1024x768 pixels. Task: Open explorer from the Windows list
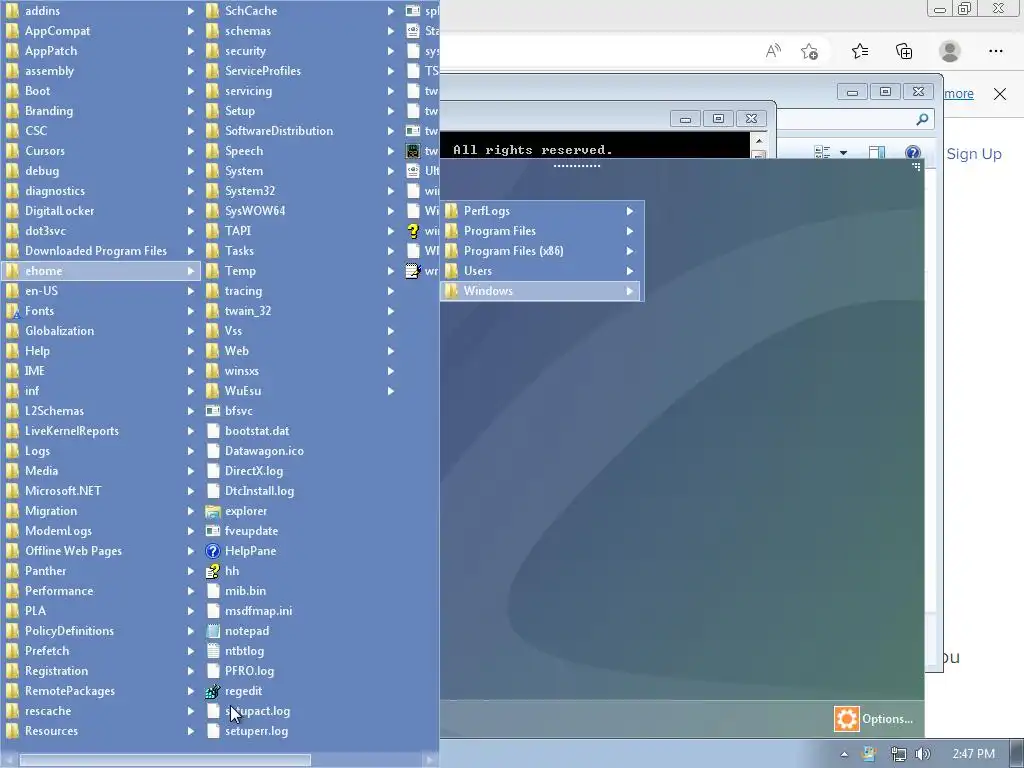coord(246,511)
